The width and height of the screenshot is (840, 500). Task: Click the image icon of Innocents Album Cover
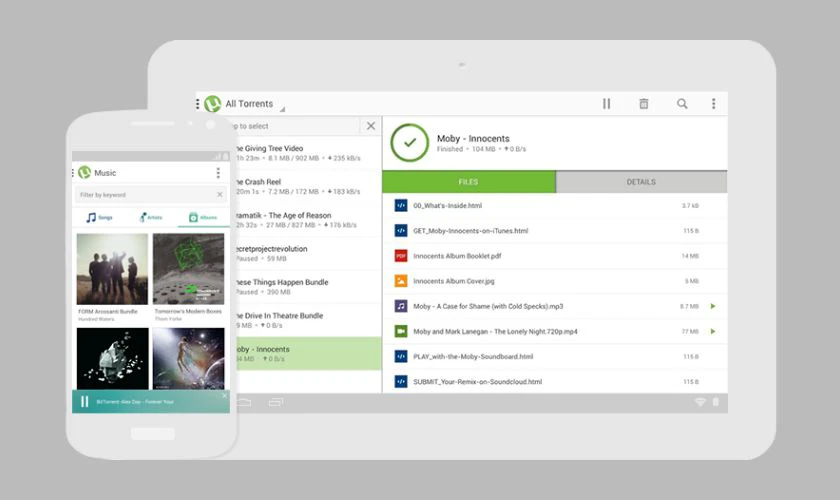coord(401,281)
